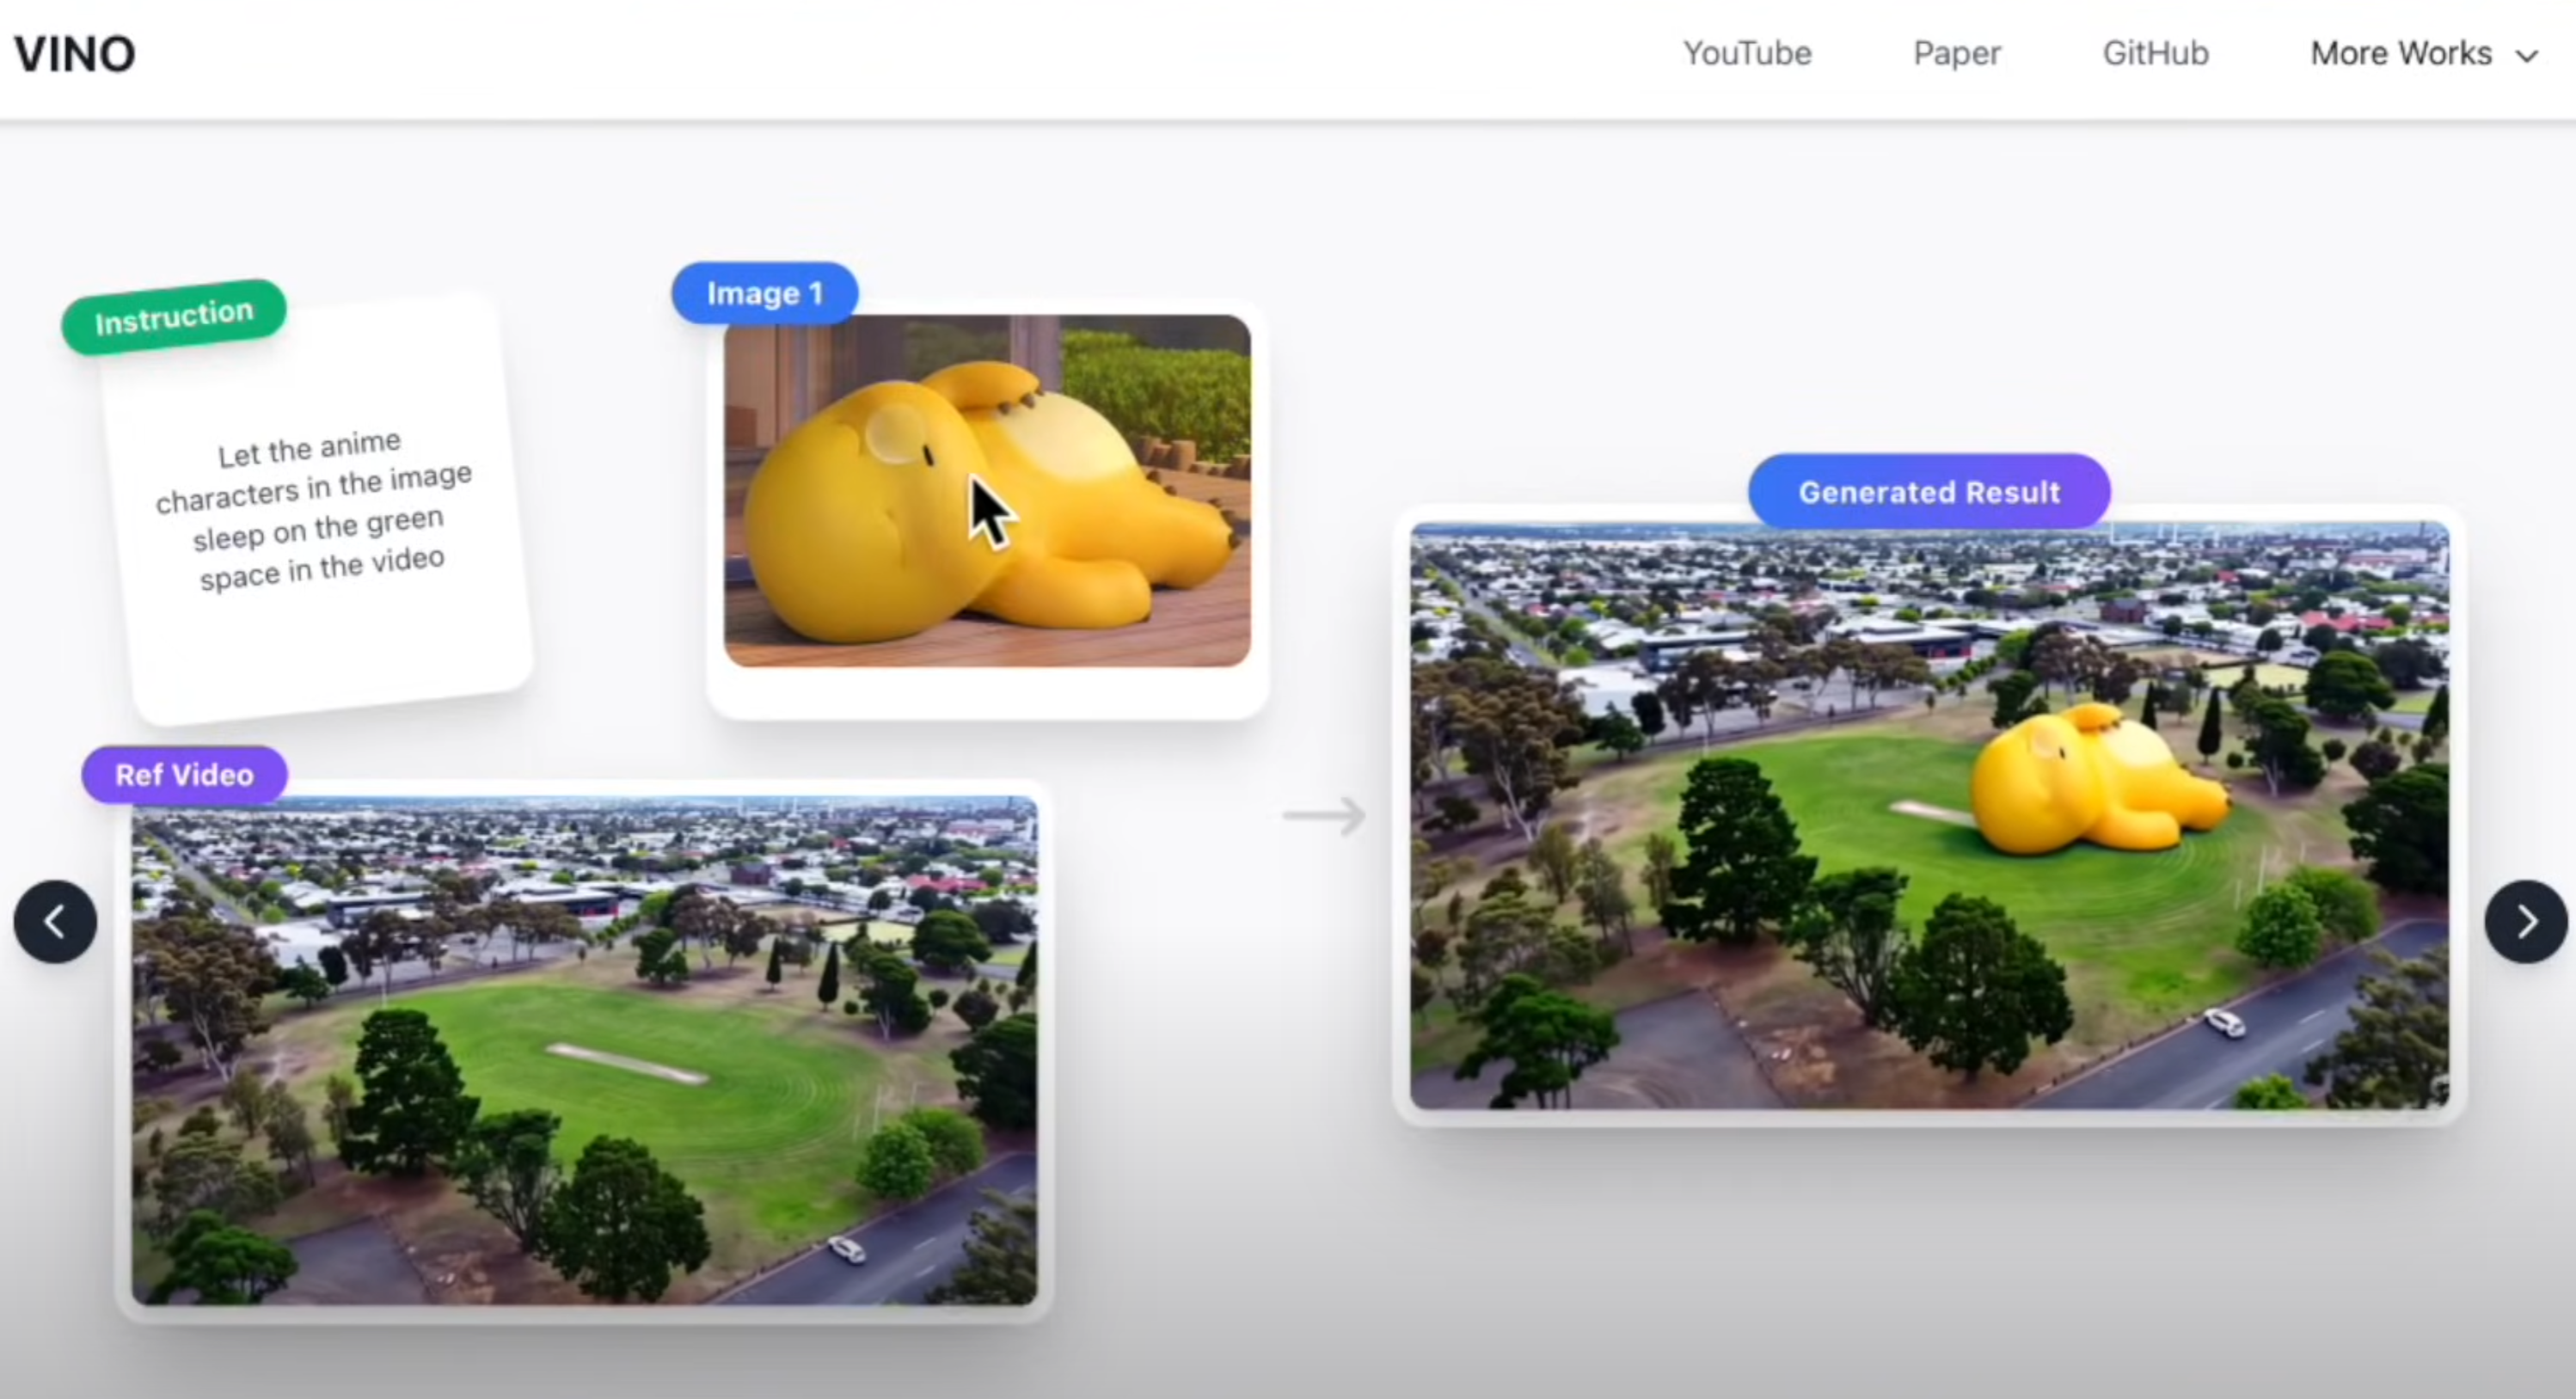Click the reference video aerial park thumbnail

tap(584, 1050)
